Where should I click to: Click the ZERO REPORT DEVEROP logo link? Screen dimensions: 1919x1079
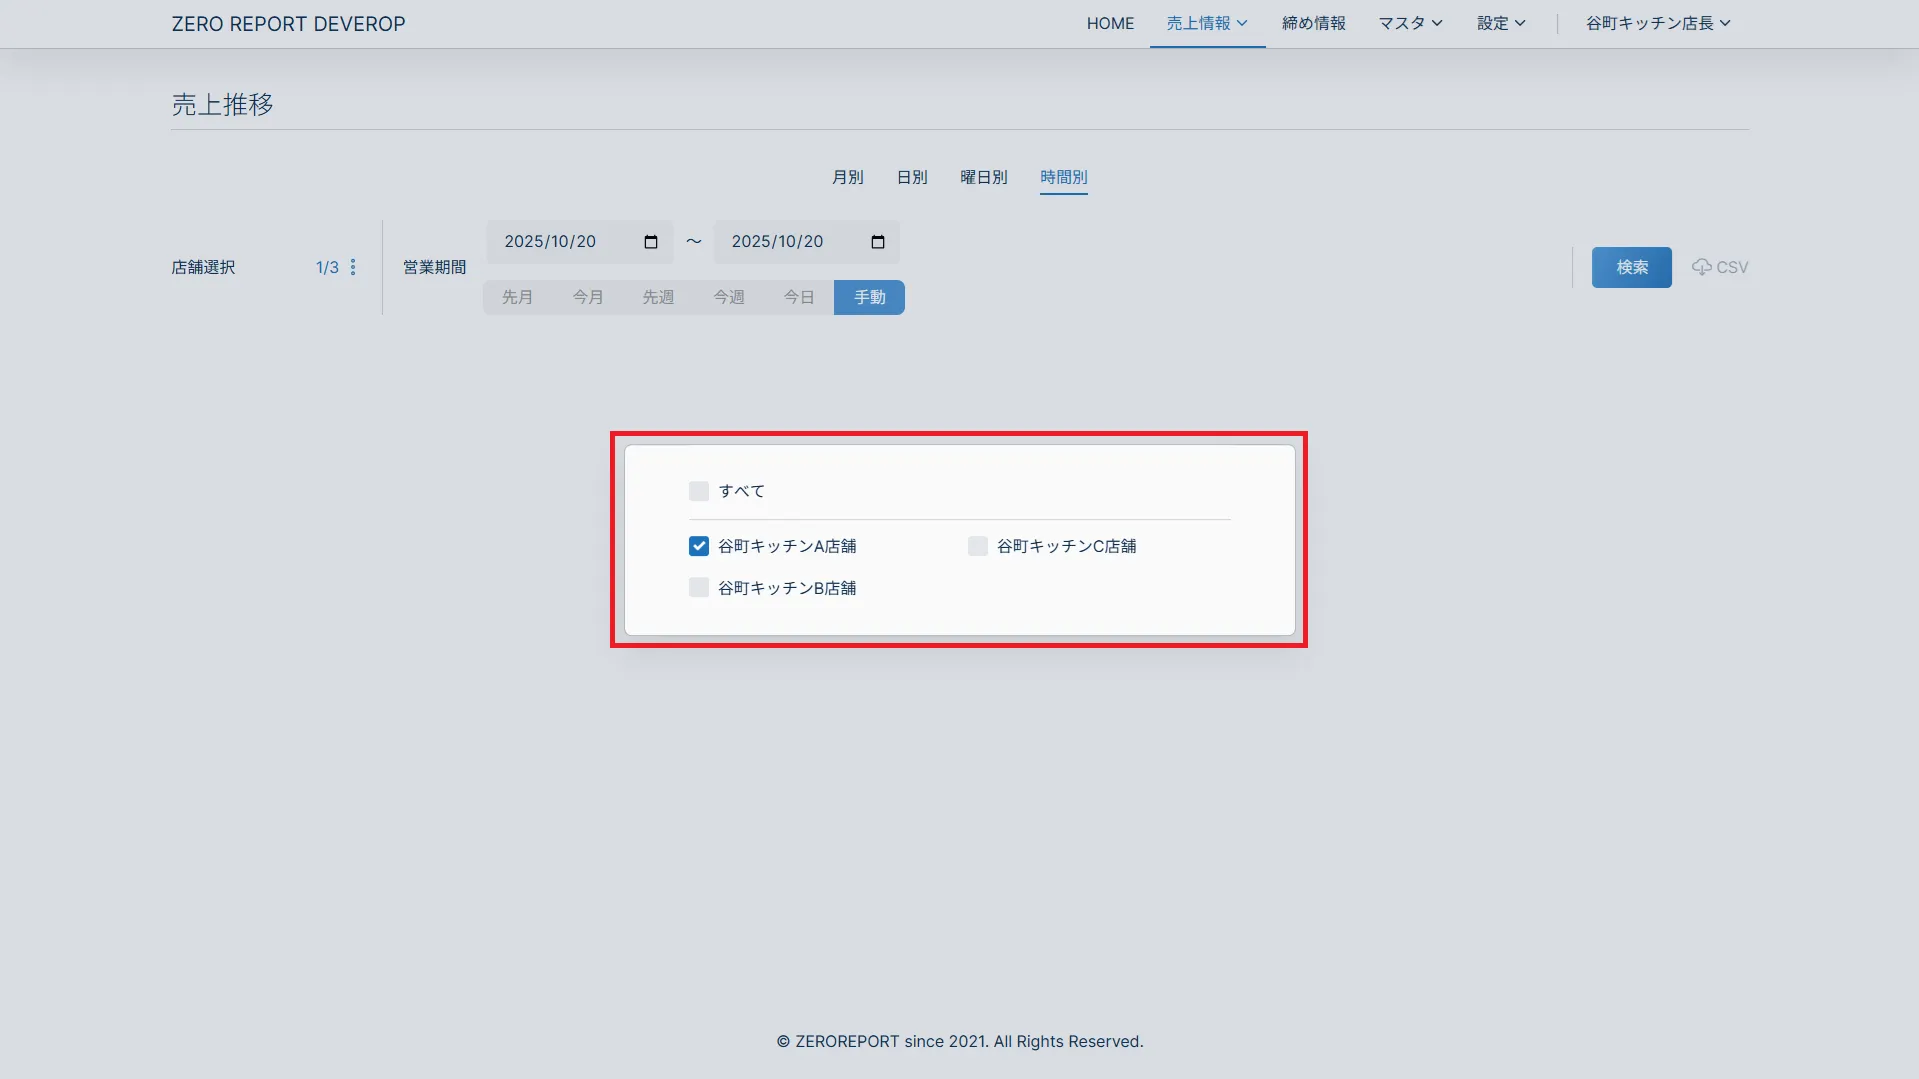(x=288, y=24)
